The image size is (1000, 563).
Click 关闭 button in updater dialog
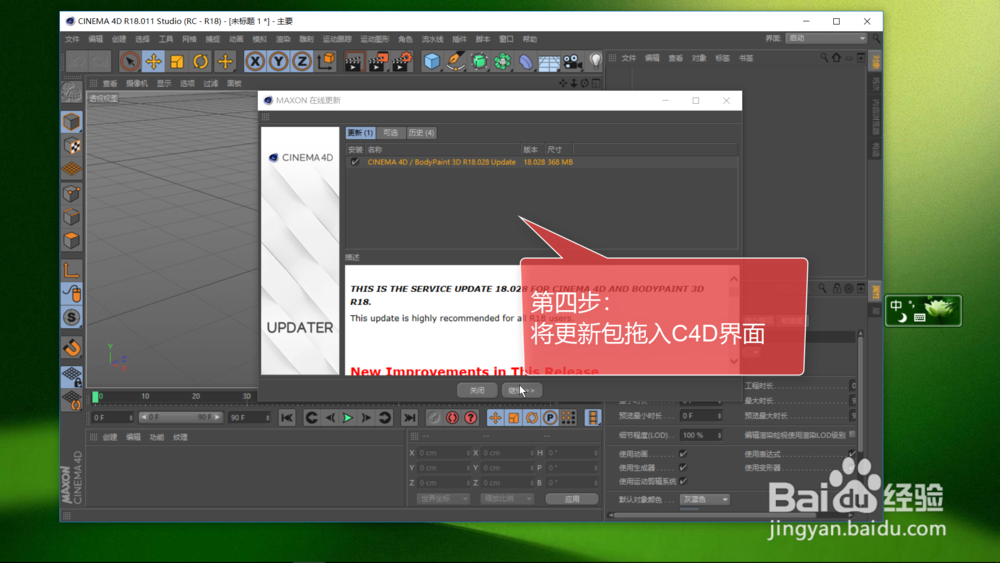pos(477,390)
